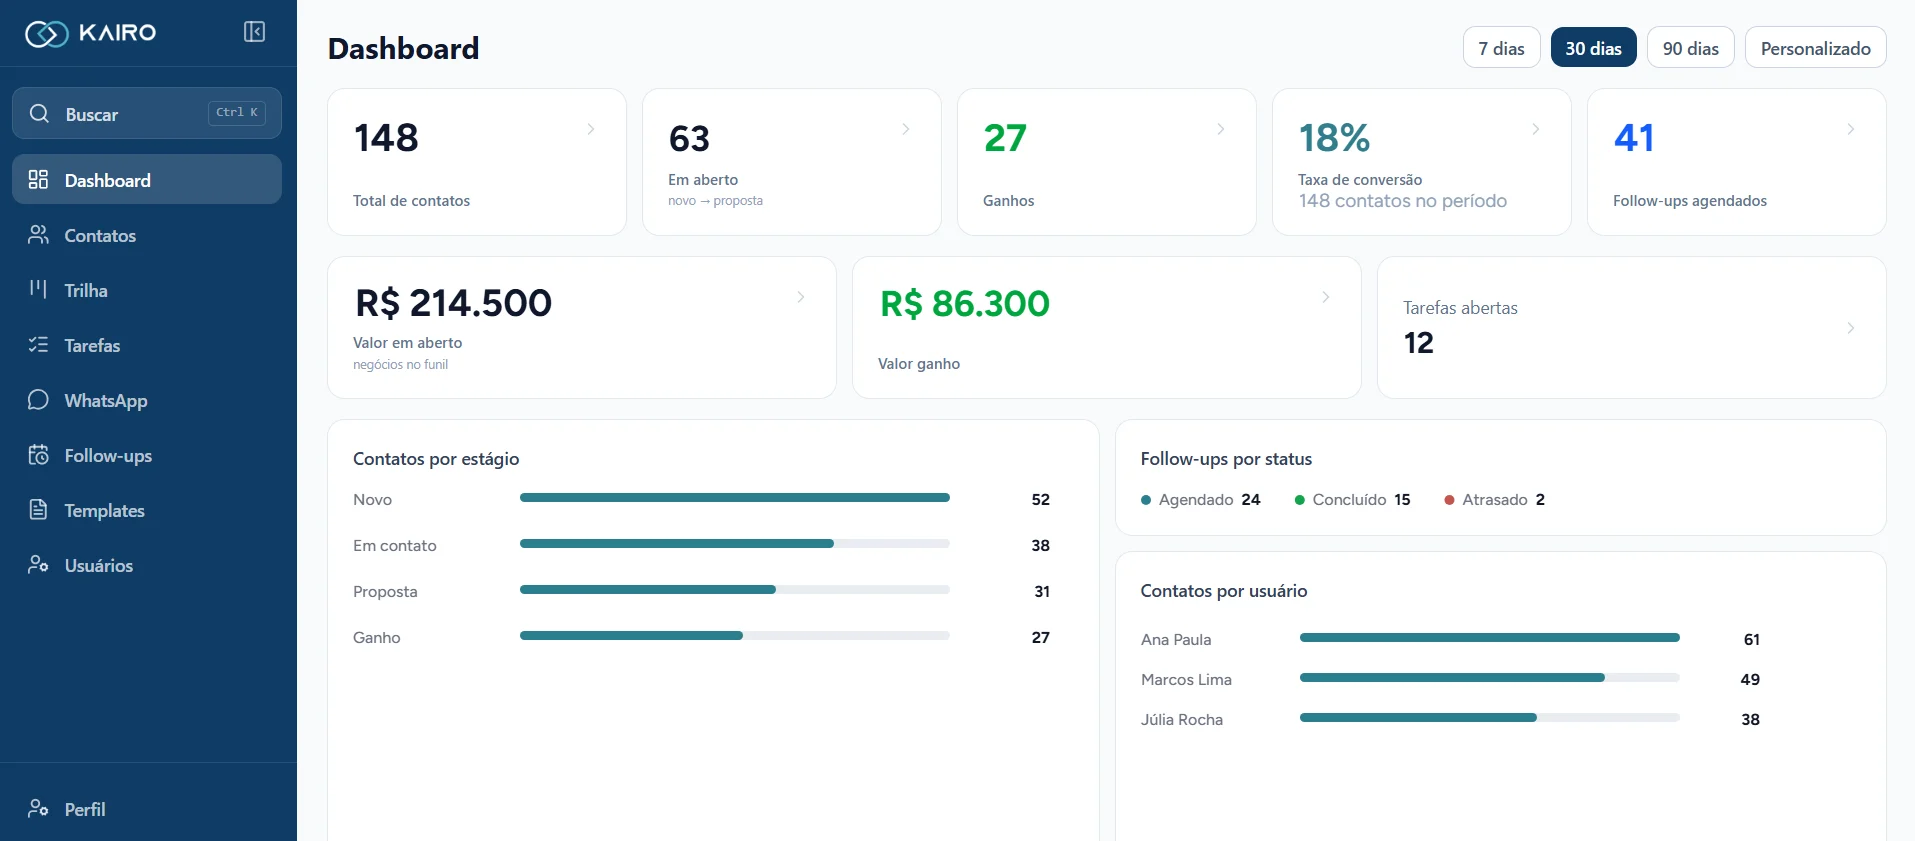This screenshot has width=1915, height=841.
Task: Select the 30 dias period filter
Action: point(1593,48)
